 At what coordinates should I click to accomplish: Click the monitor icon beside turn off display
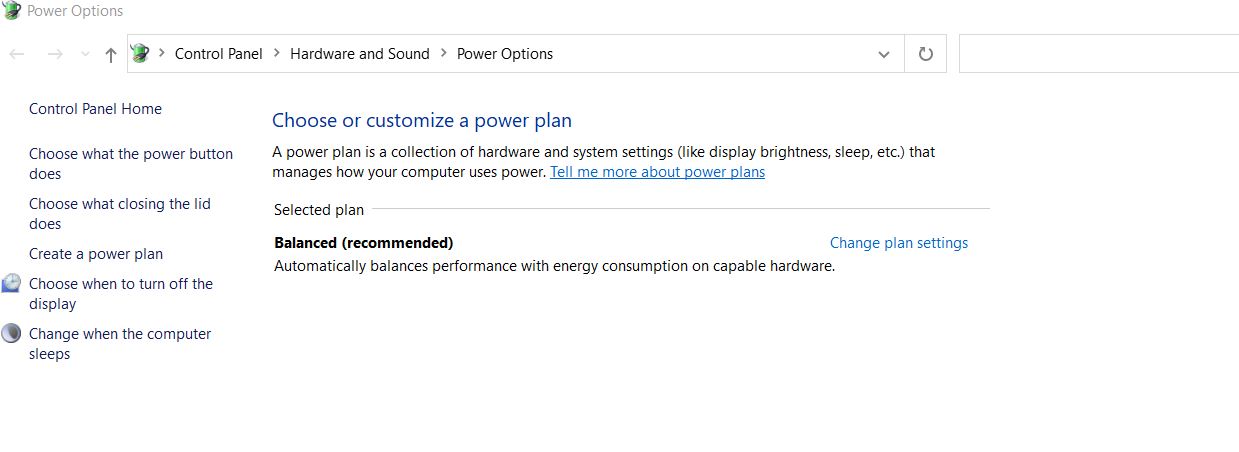11,284
